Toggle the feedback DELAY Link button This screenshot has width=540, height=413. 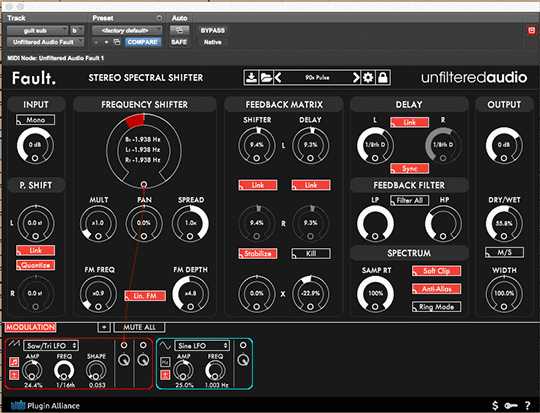(x=311, y=185)
